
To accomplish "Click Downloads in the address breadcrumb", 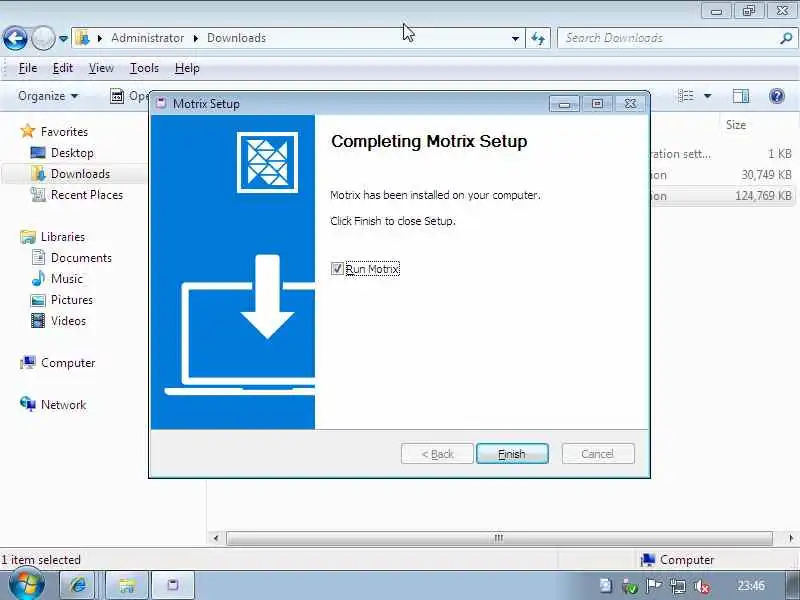I will pos(236,38).
